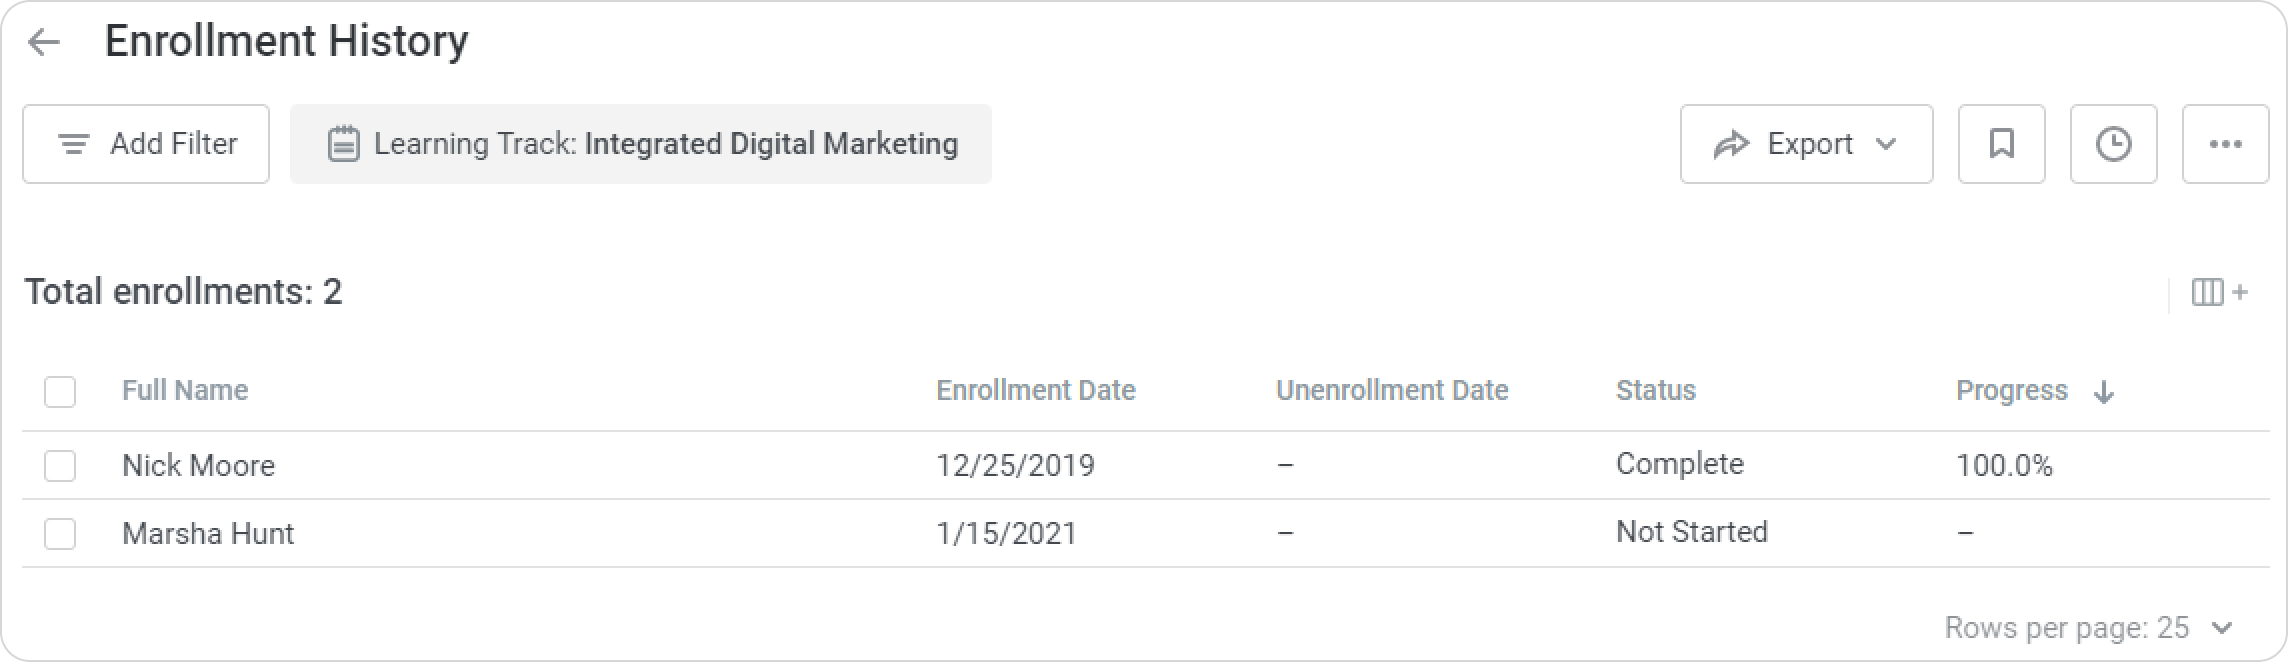This screenshot has width=2288, height=662.
Task: Click the bookmark icon button
Action: tap(2001, 144)
